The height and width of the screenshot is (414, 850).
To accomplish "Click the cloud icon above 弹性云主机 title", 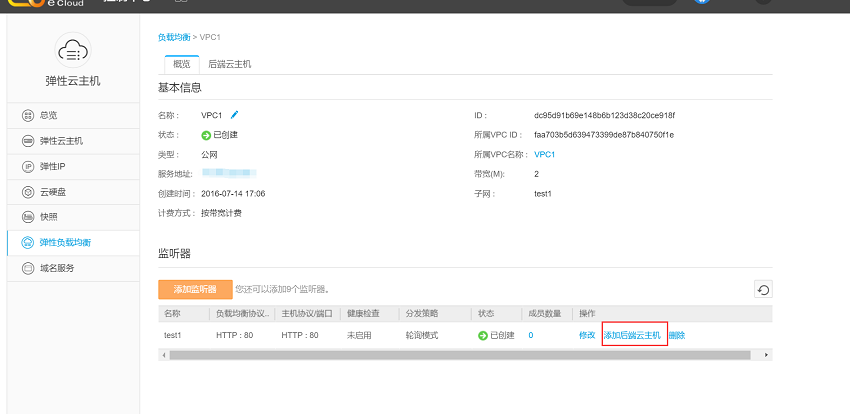I will [x=73, y=48].
